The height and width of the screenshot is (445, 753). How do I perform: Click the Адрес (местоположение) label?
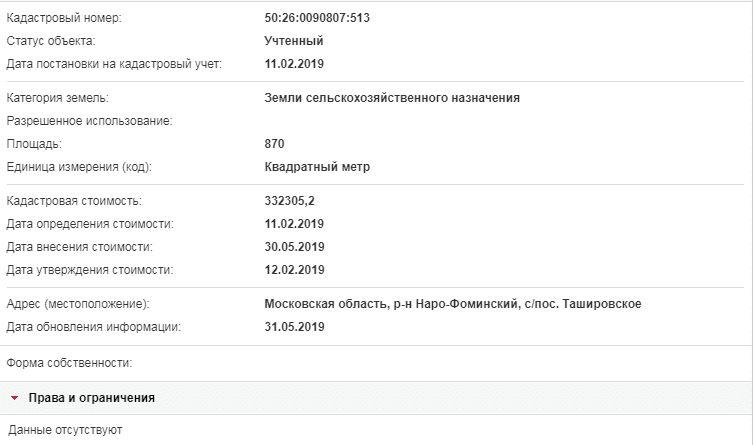[x=78, y=304]
